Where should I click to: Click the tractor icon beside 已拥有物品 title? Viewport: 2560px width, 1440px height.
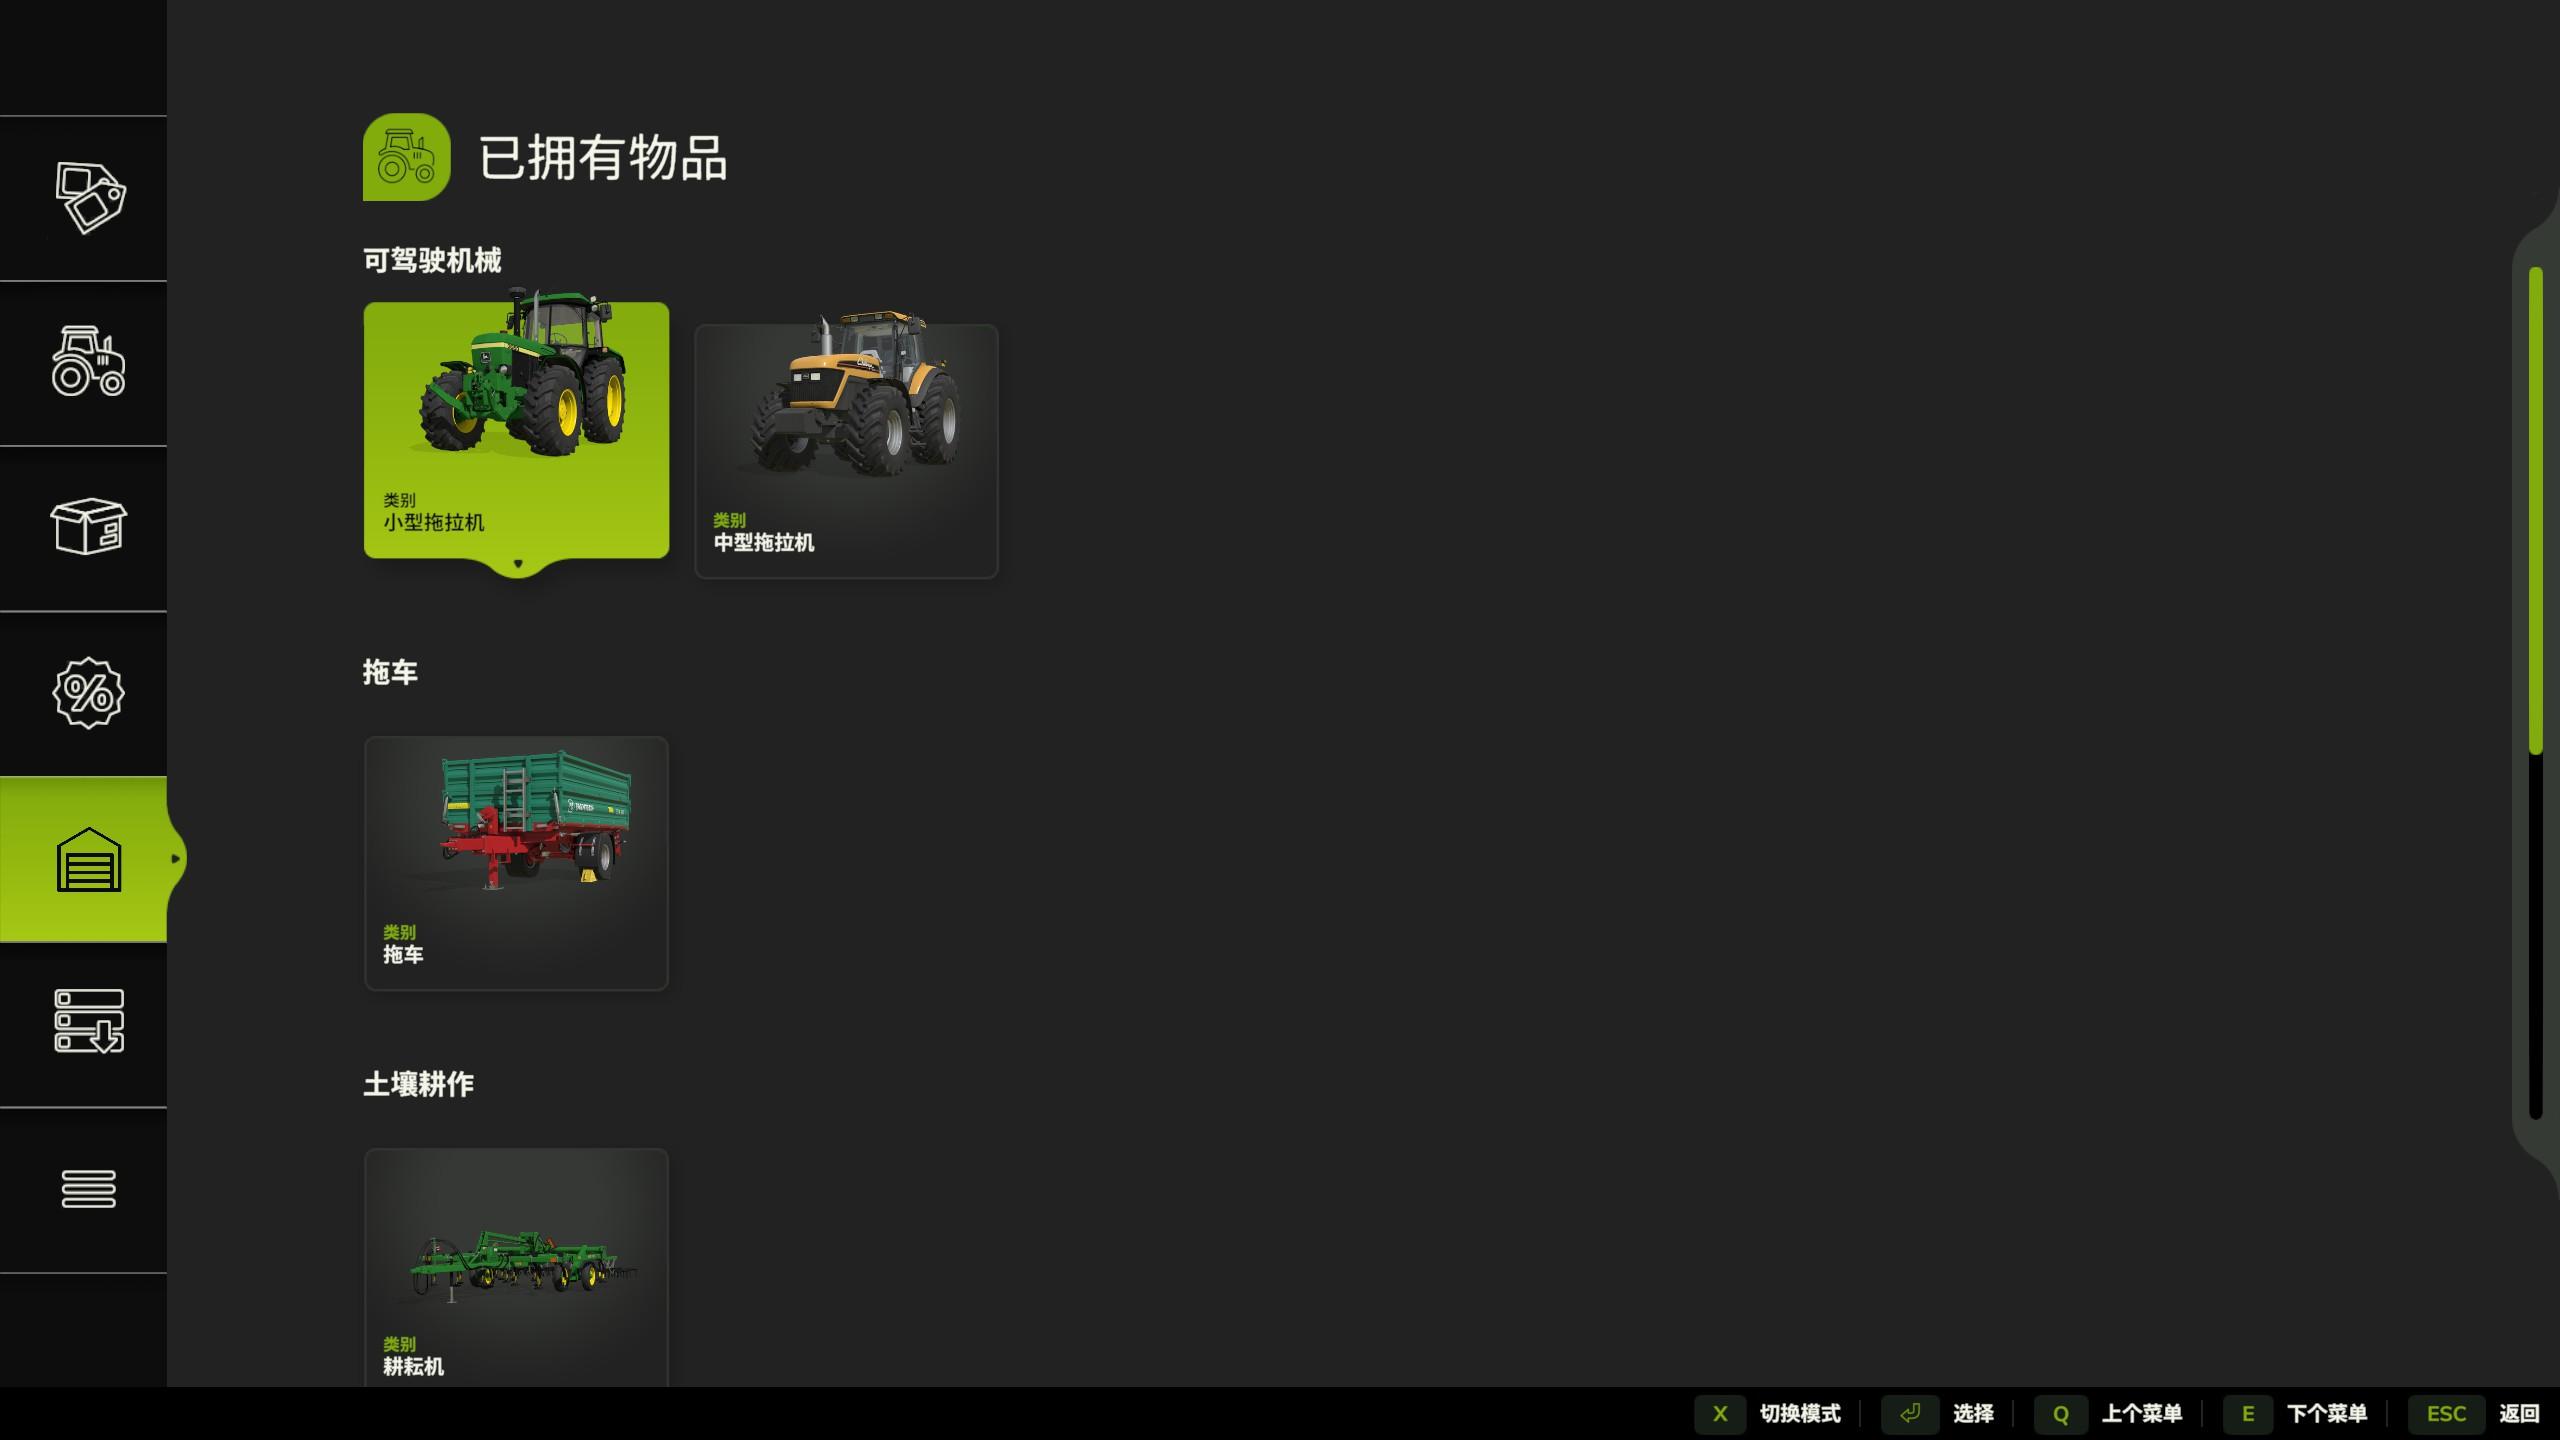coord(406,157)
